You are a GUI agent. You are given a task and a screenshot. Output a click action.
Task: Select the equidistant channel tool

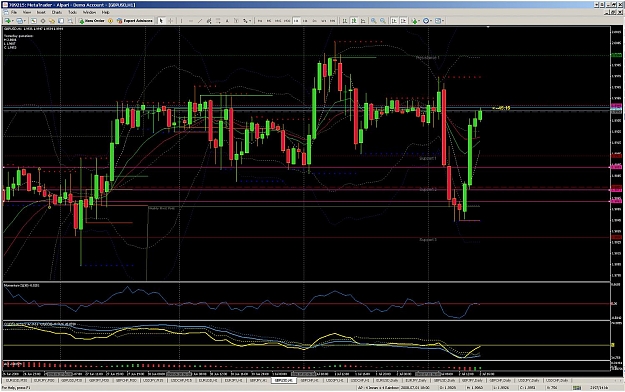[x=209, y=20]
